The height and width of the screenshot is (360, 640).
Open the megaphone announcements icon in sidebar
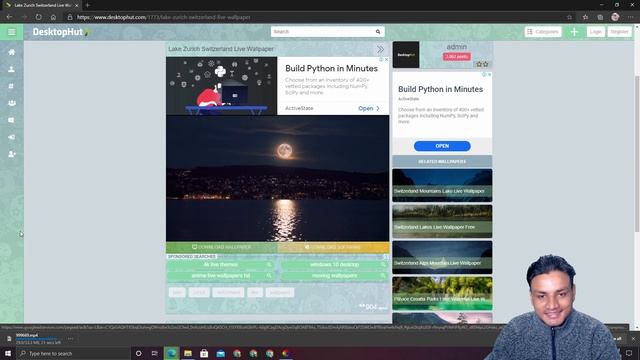pyautogui.click(x=11, y=137)
